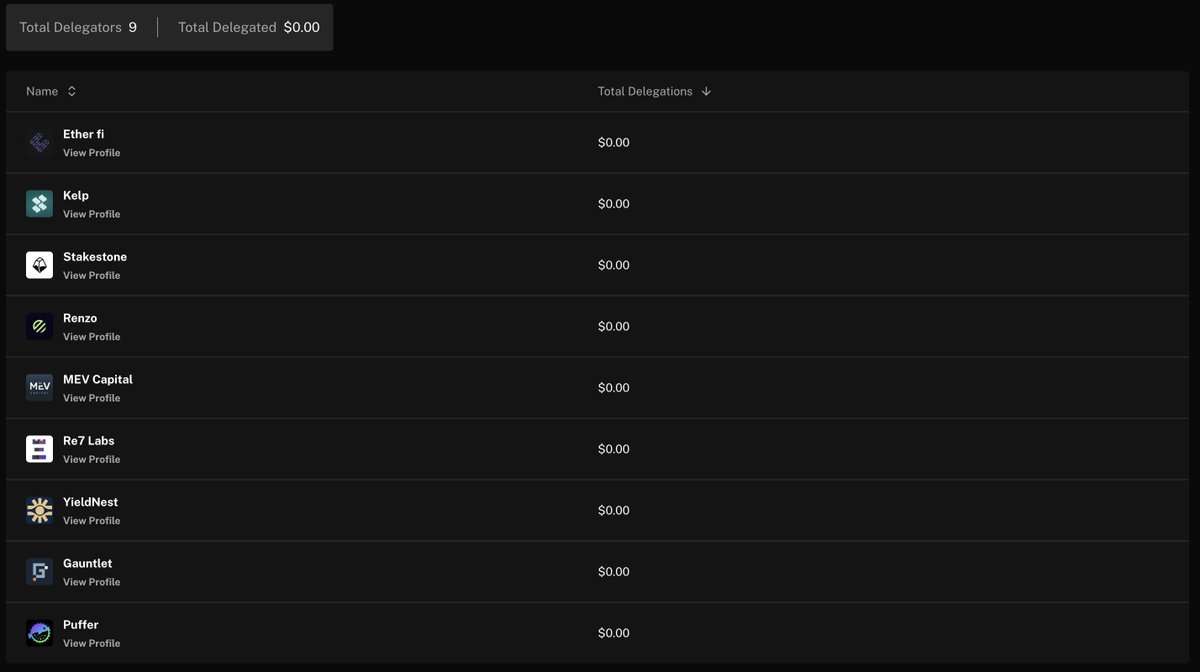The height and width of the screenshot is (672, 1200).
Task: Sort table by Name column arrows
Action: pyautogui.click(x=72, y=91)
